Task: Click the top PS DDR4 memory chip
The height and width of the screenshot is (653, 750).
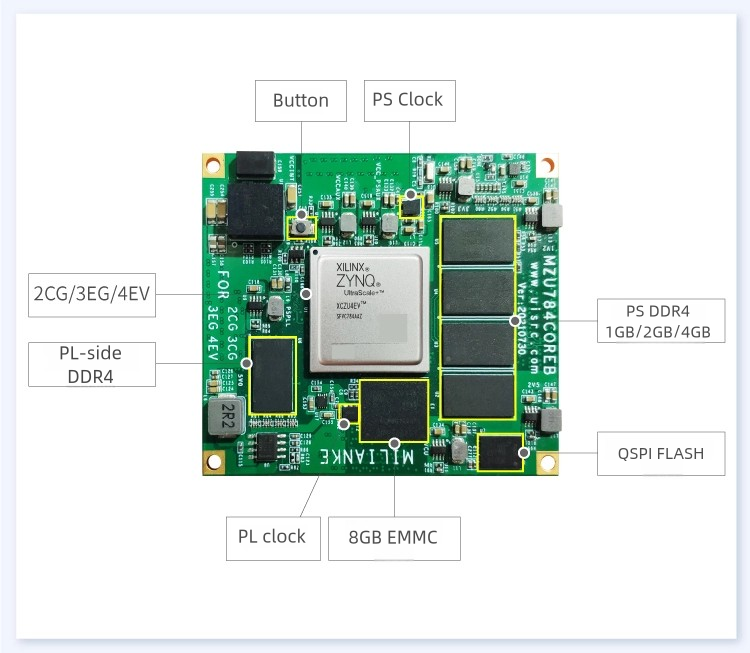Action: [478, 240]
